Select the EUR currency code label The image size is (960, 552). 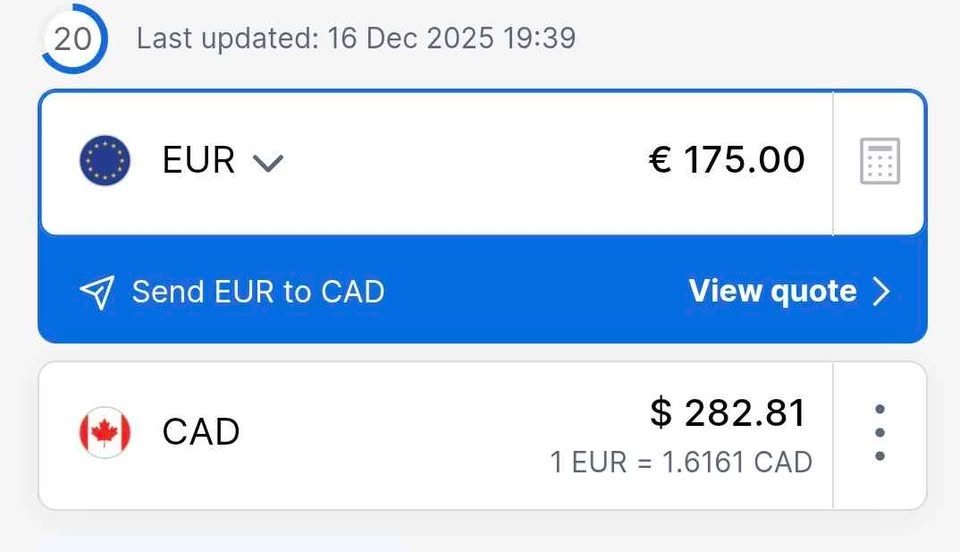tap(198, 160)
